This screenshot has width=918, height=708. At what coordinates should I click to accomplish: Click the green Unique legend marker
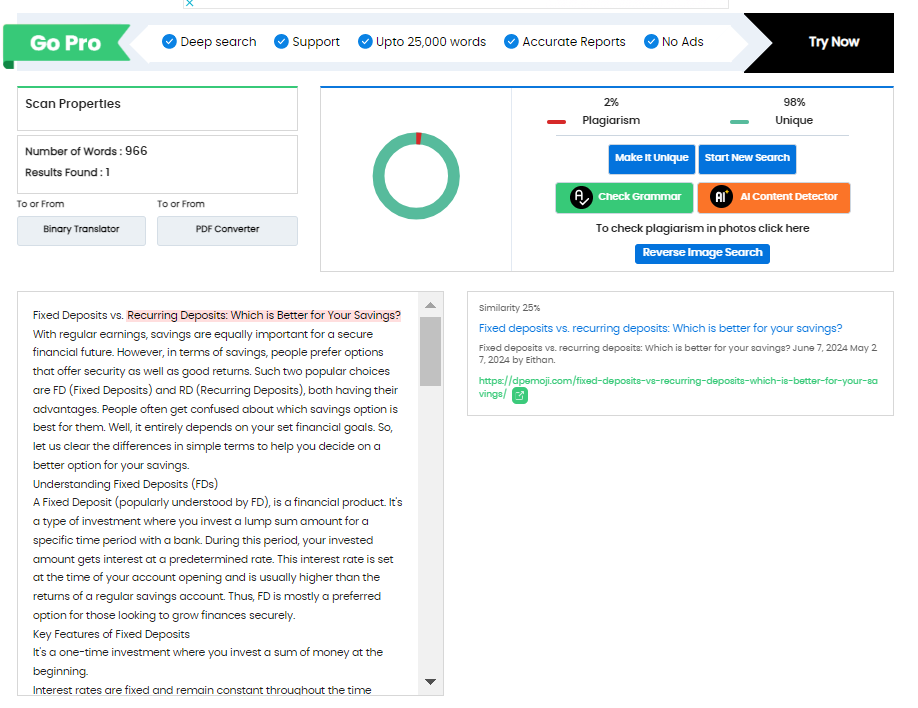pyautogui.click(x=739, y=122)
